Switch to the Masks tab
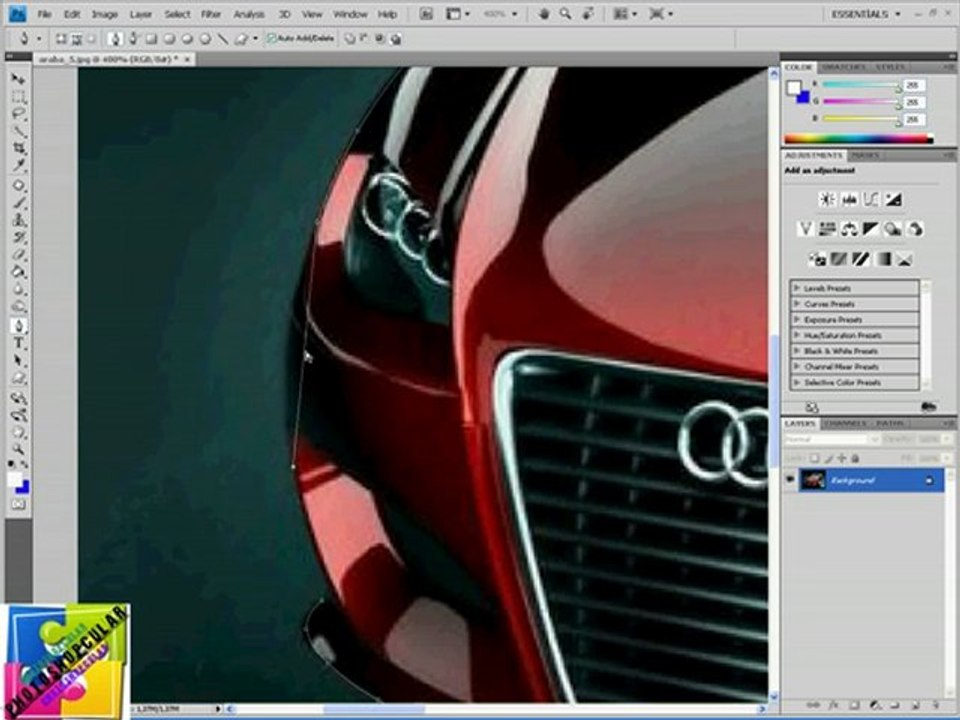This screenshot has height=720, width=960. [x=865, y=156]
